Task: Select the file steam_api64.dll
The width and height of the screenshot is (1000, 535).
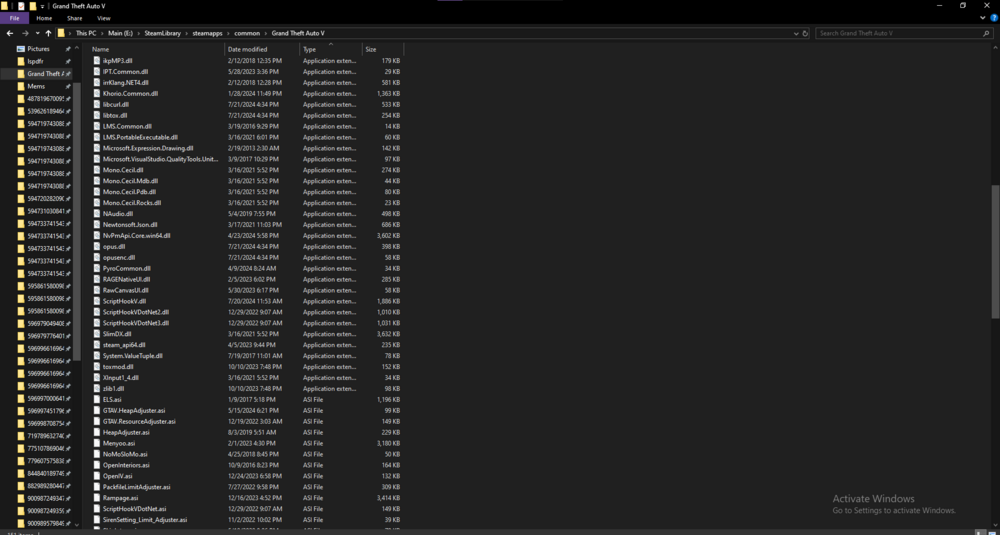Action: [x=124, y=344]
